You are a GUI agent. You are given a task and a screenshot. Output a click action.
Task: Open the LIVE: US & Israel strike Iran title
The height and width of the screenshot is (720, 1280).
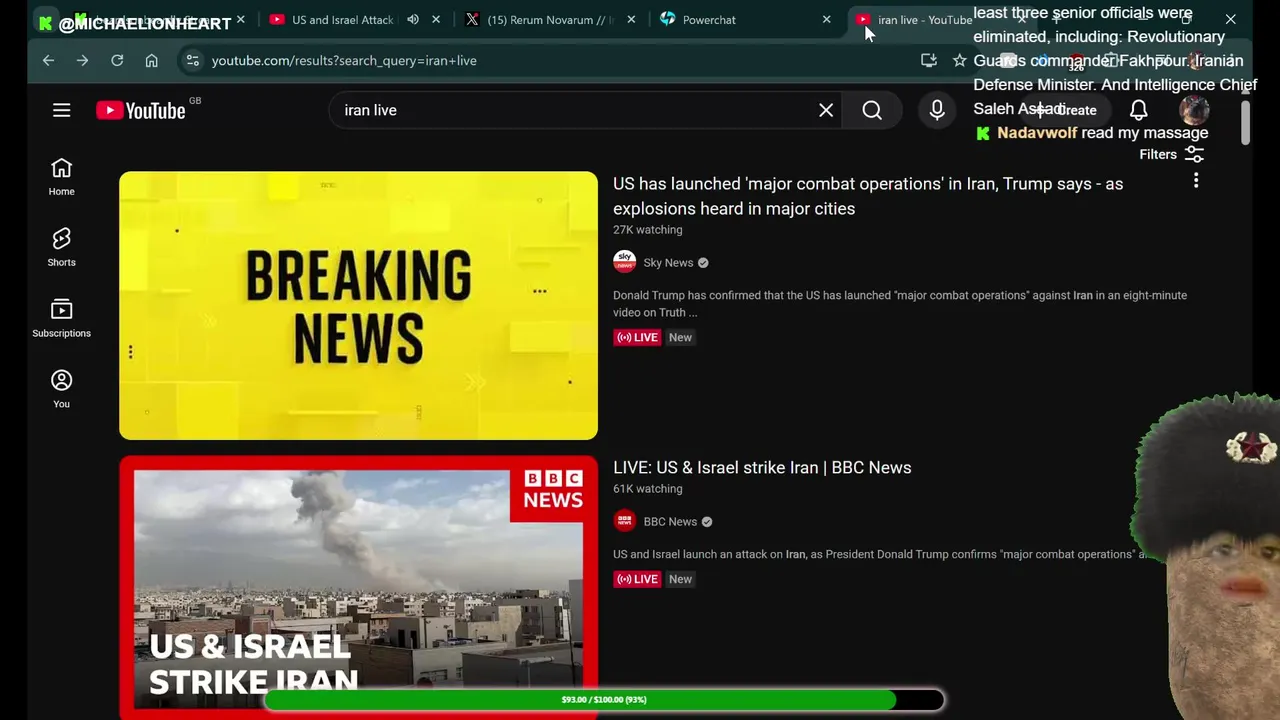click(x=762, y=467)
